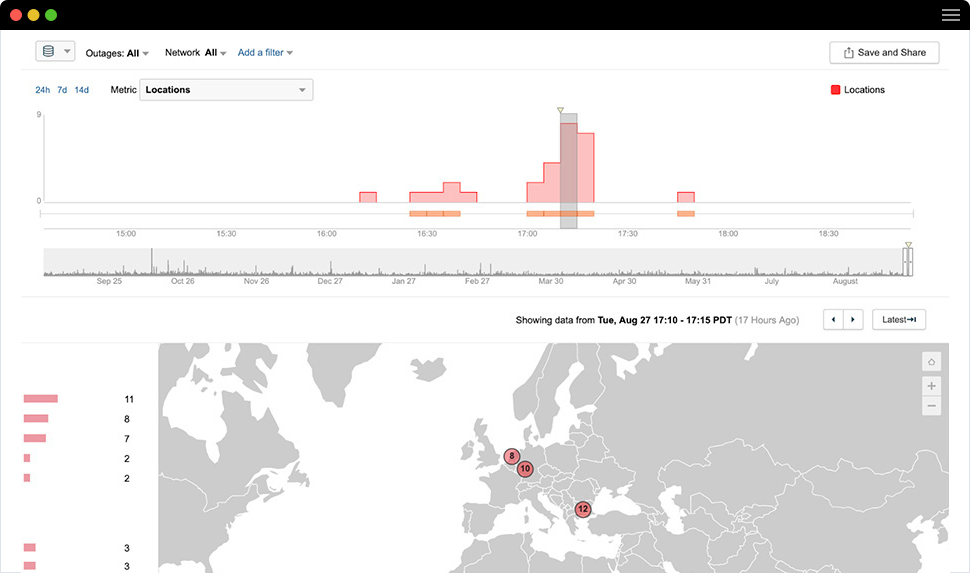Expand the Outages filter dropdown
The image size is (970, 573).
pos(124,53)
